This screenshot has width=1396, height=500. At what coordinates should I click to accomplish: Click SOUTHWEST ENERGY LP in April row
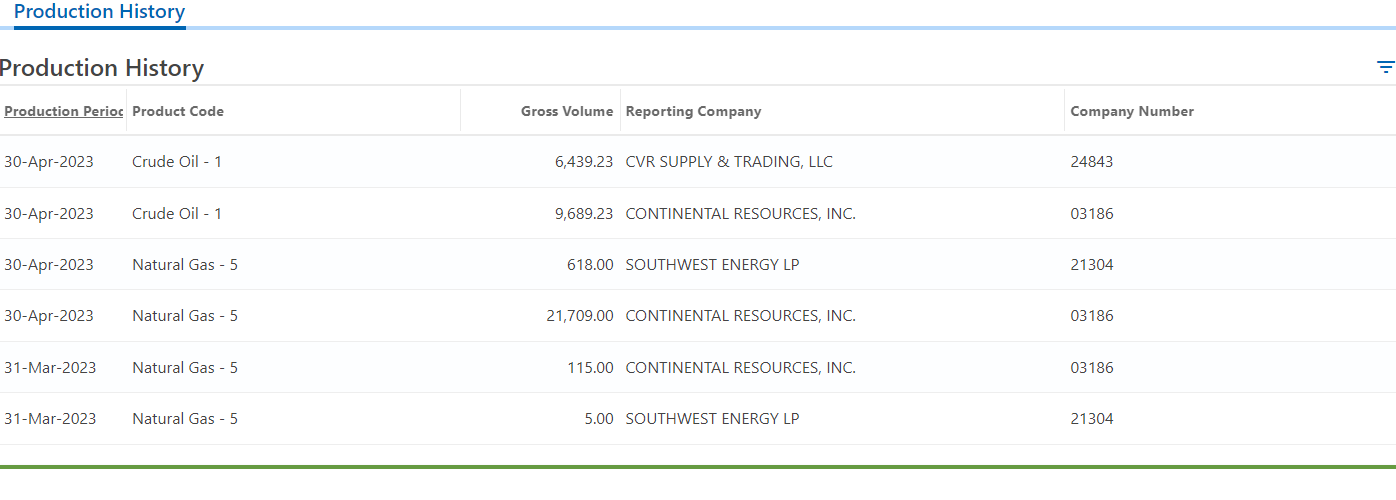click(x=713, y=265)
